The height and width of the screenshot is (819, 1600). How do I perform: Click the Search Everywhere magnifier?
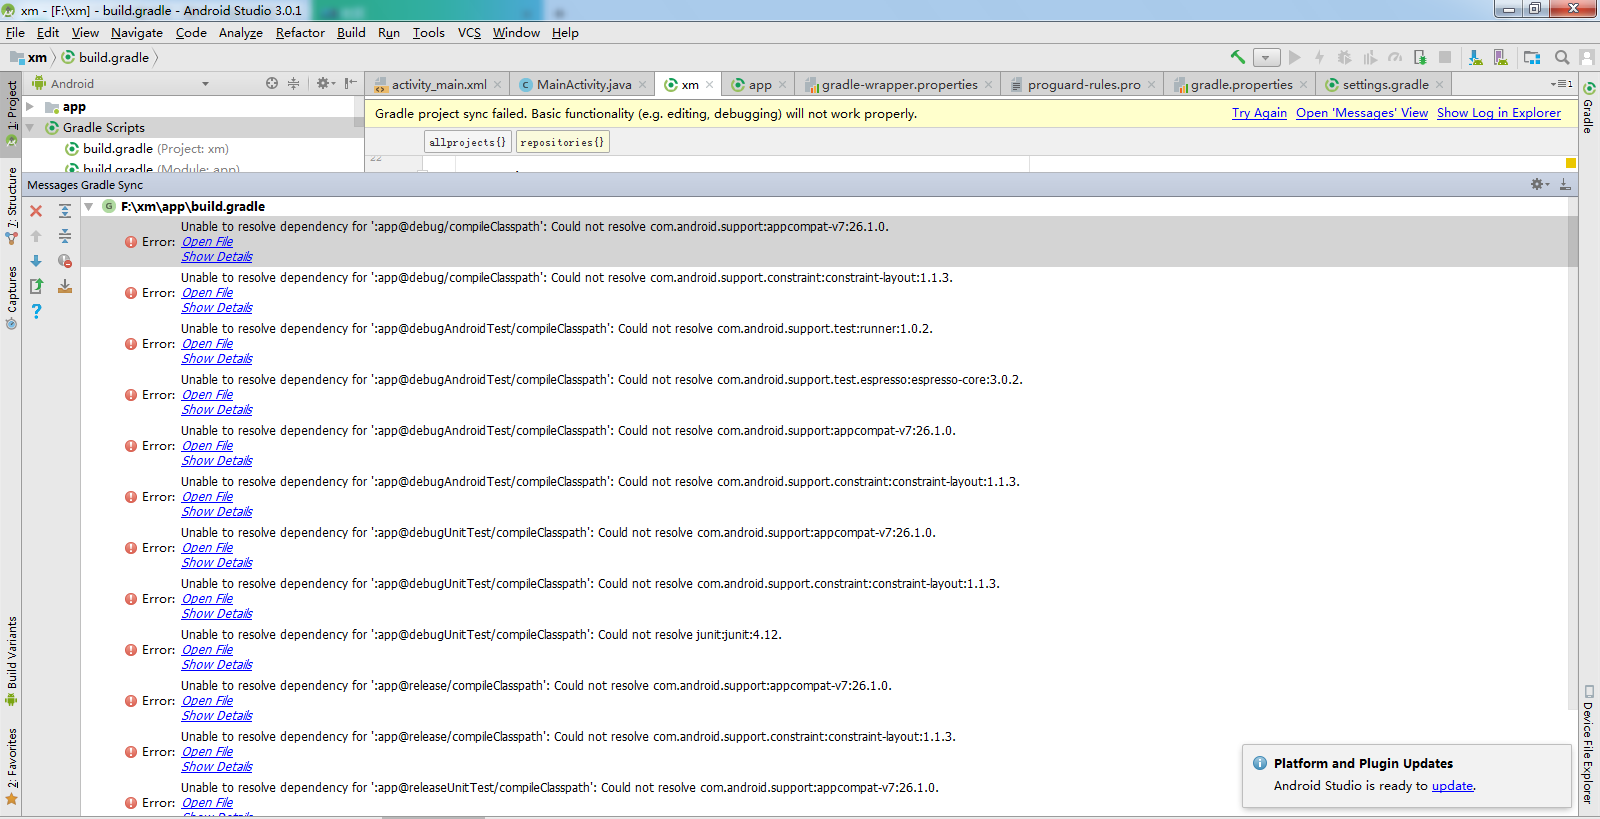coord(1562,57)
